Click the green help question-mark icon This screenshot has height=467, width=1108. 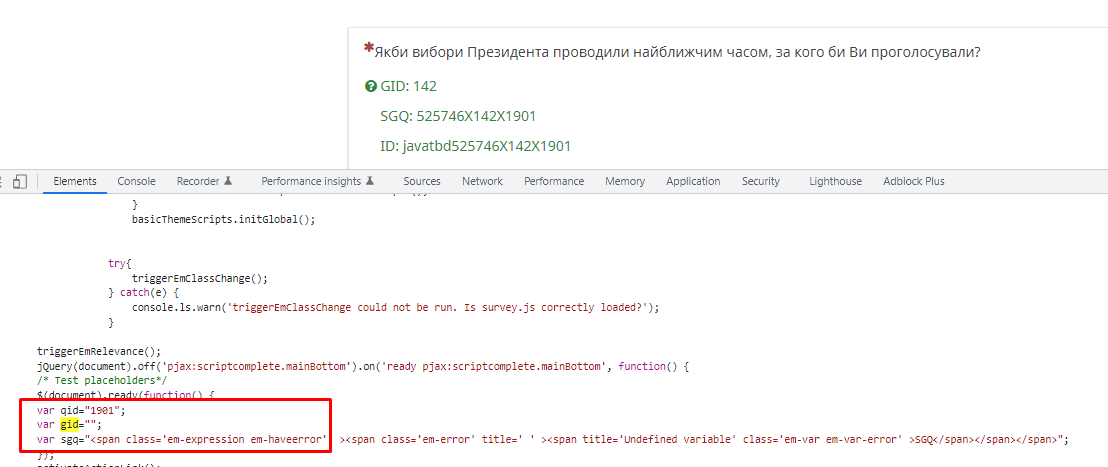point(370,87)
